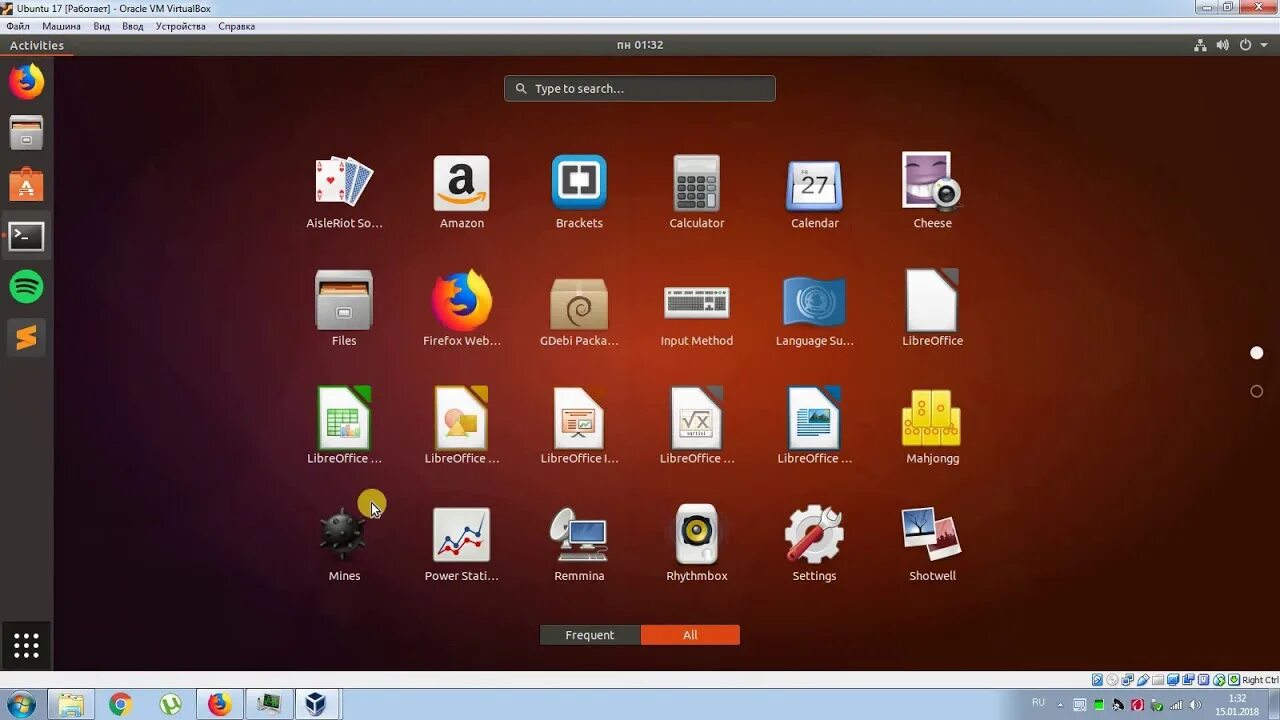Click the Activities button
Image resolution: width=1280 pixels, height=720 pixels.
coord(37,45)
